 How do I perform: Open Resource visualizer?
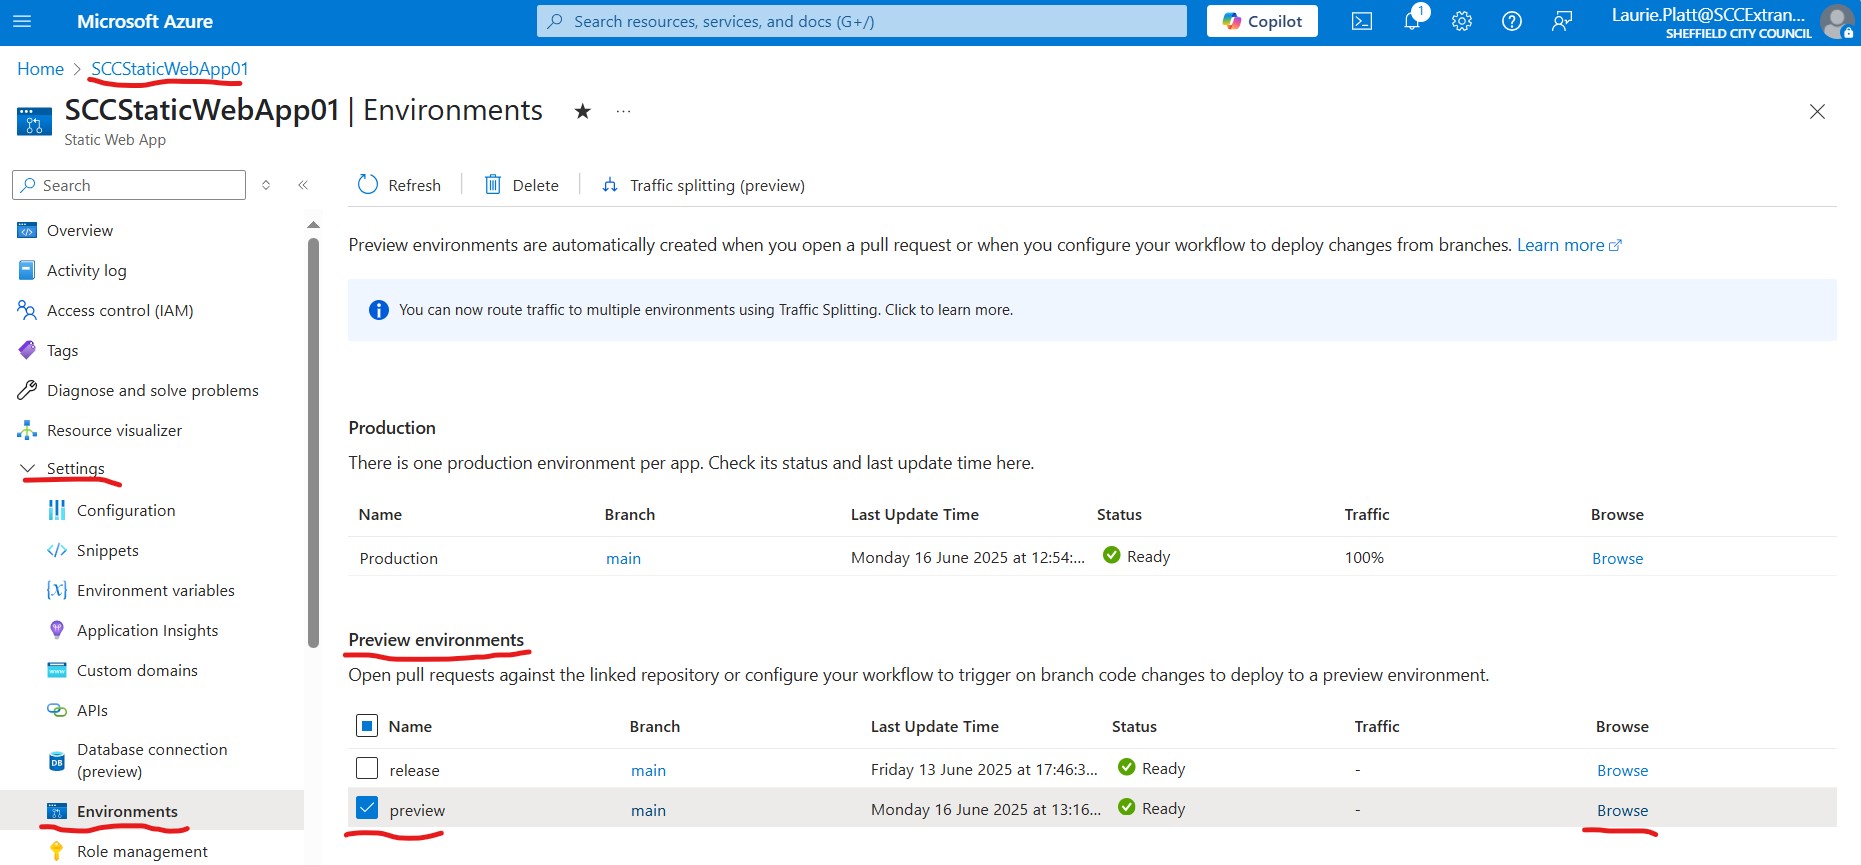(114, 430)
